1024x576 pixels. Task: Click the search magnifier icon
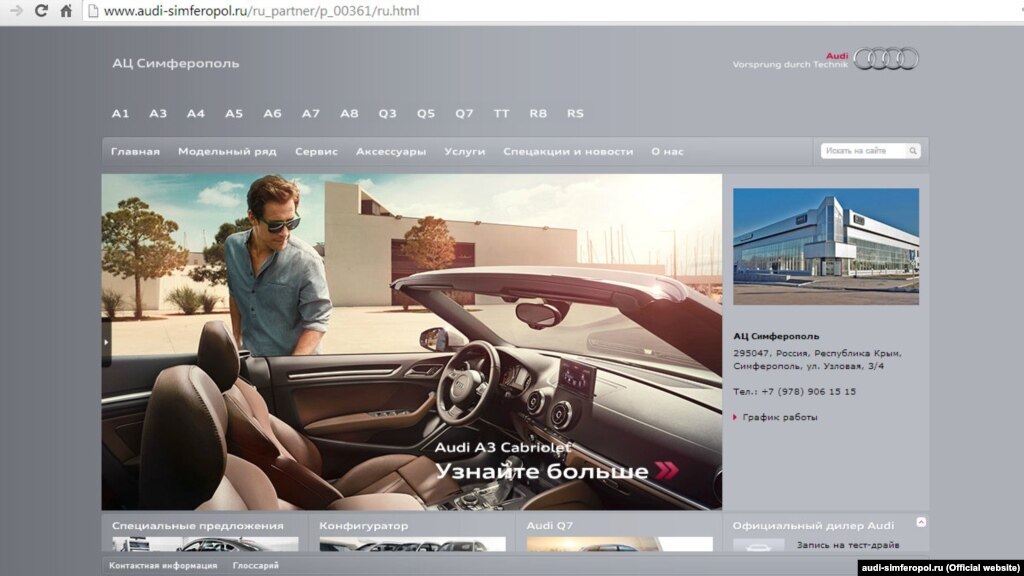[913, 151]
